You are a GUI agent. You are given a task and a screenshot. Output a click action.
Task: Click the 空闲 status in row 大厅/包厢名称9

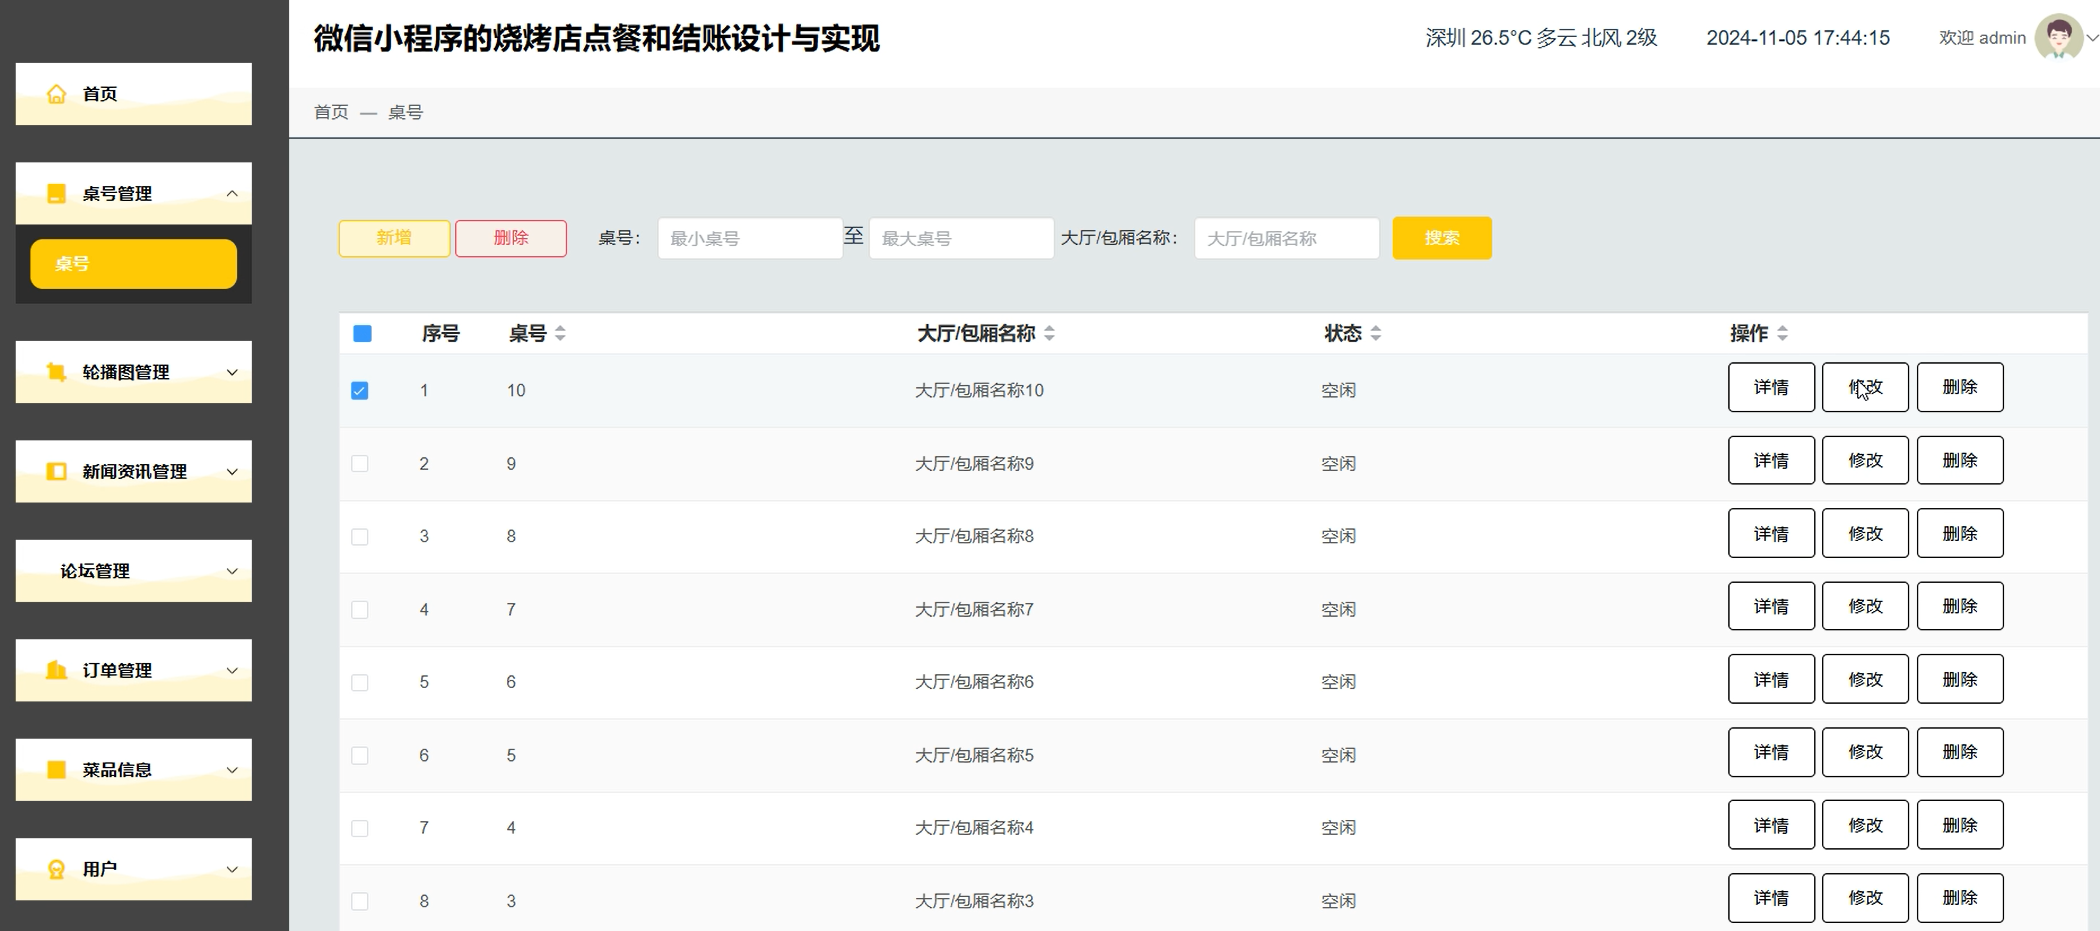click(1338, 463)
